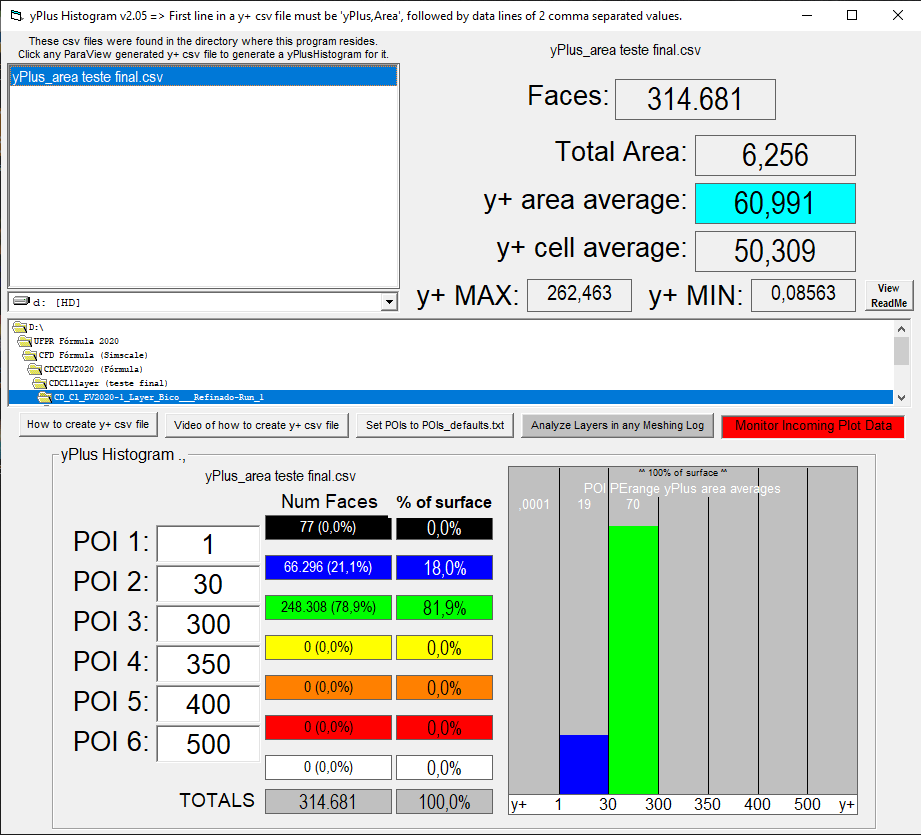921x835 pixels.
Task: Click the POI 6 value field showing 500
Action: coord(208,743)
